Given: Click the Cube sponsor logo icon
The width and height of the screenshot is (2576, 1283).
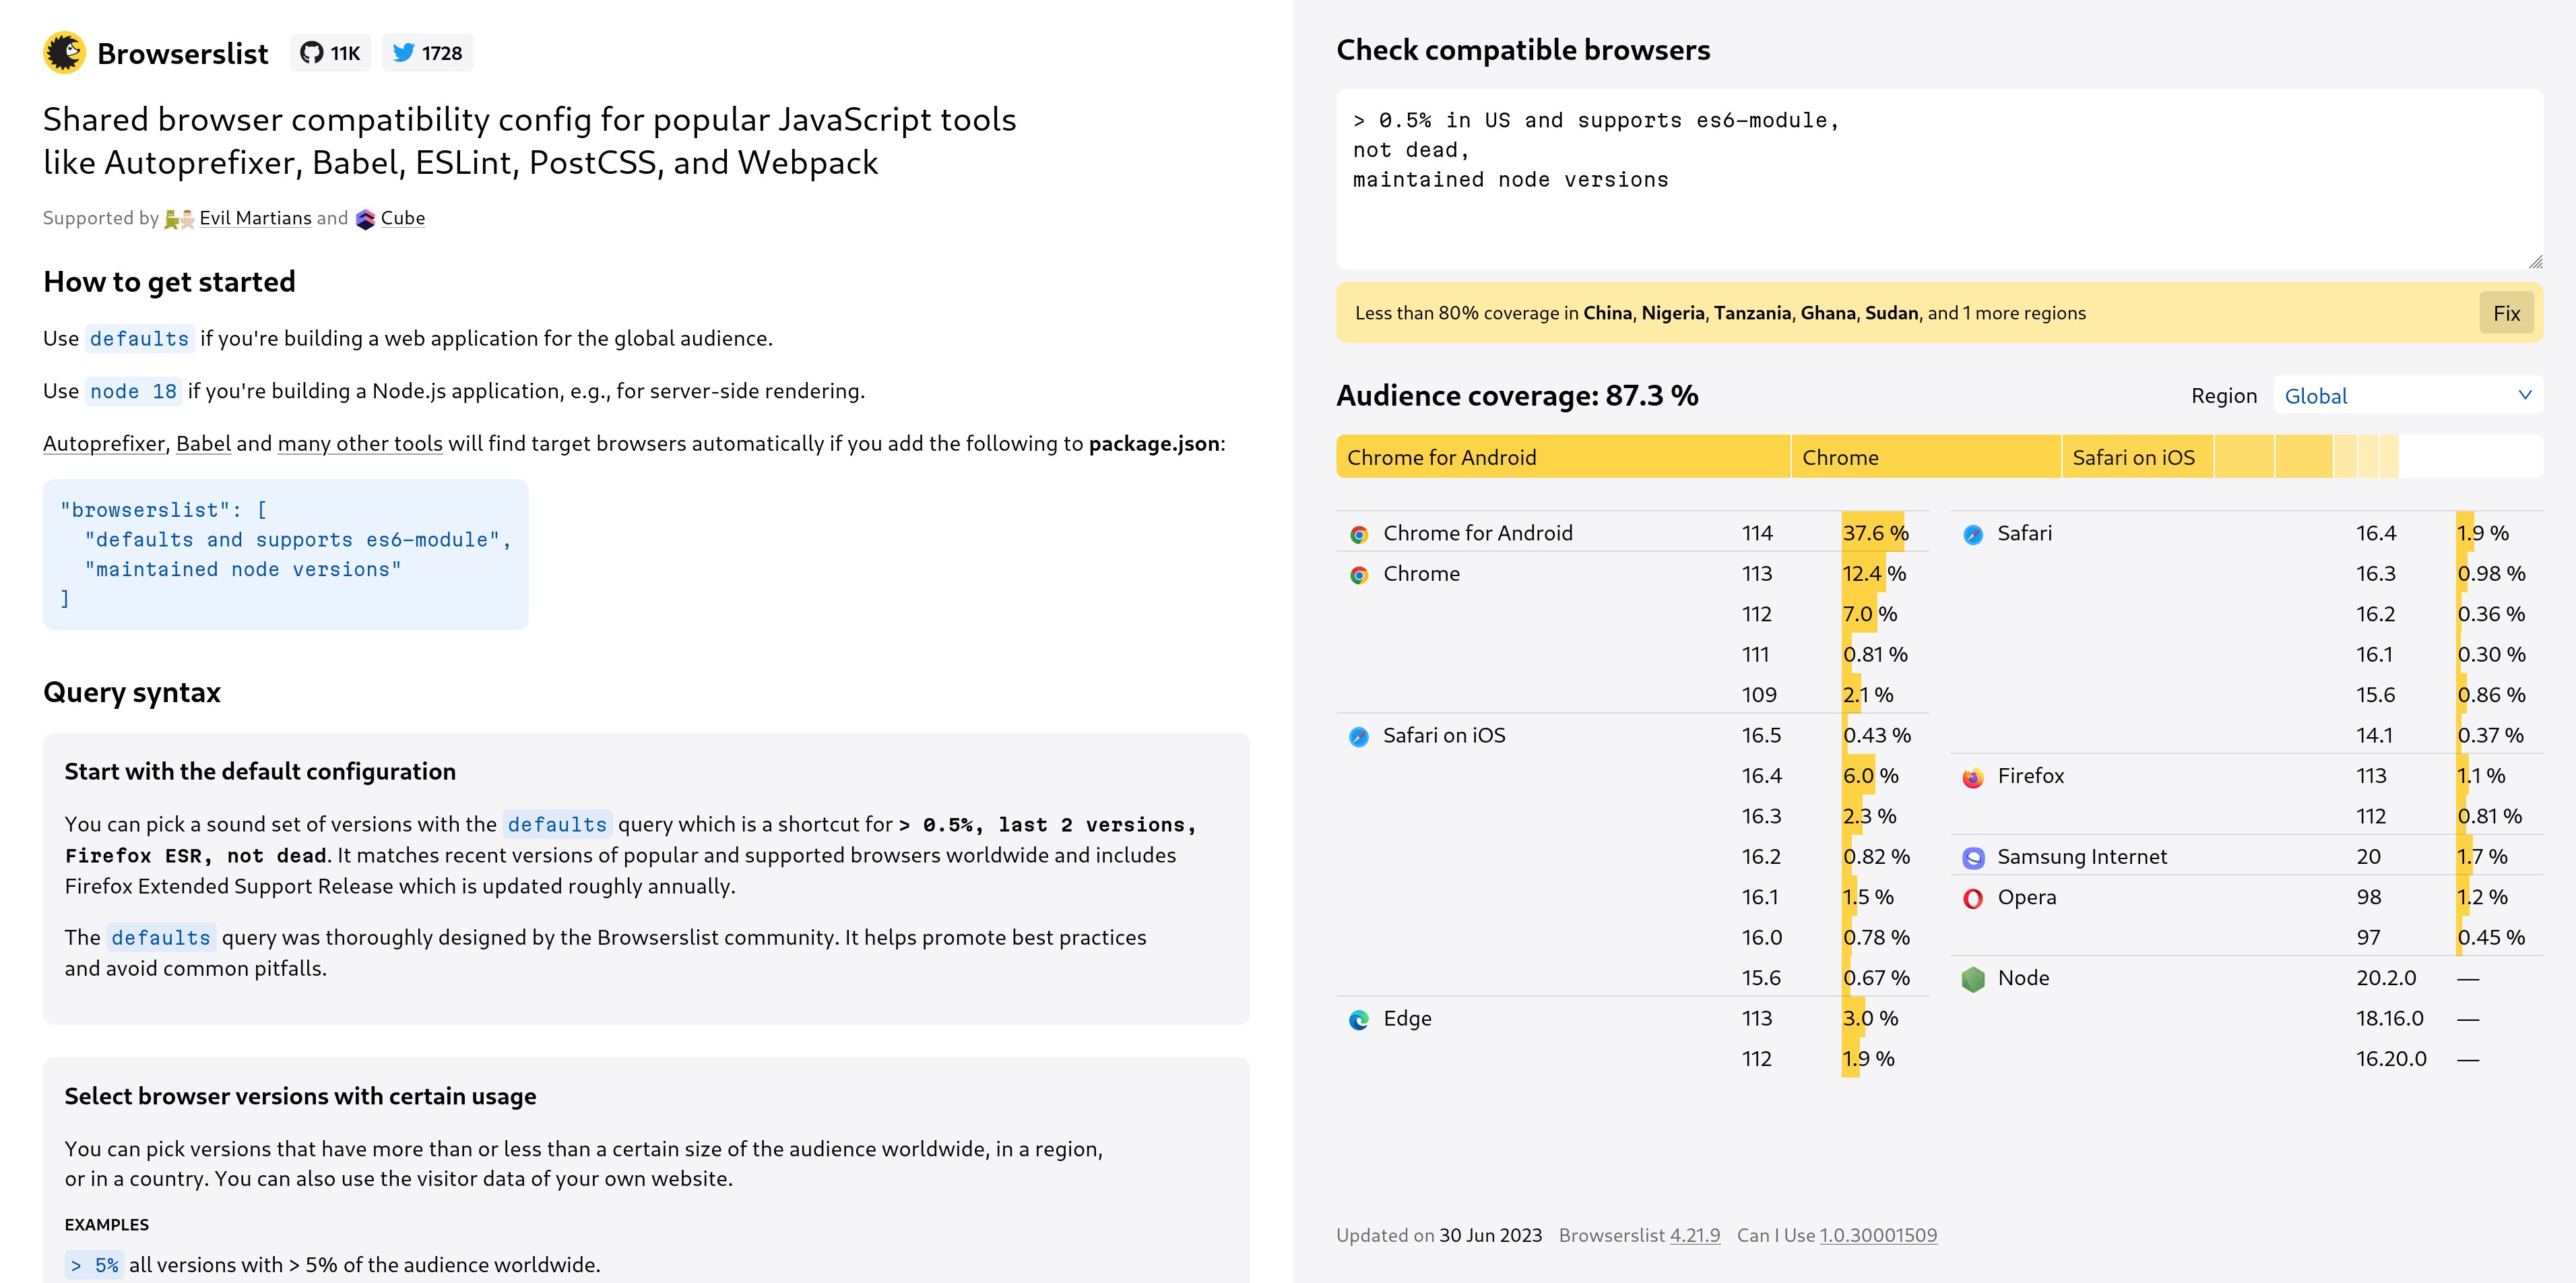Looking at the screenshot, I should click(x=365, y=219).
